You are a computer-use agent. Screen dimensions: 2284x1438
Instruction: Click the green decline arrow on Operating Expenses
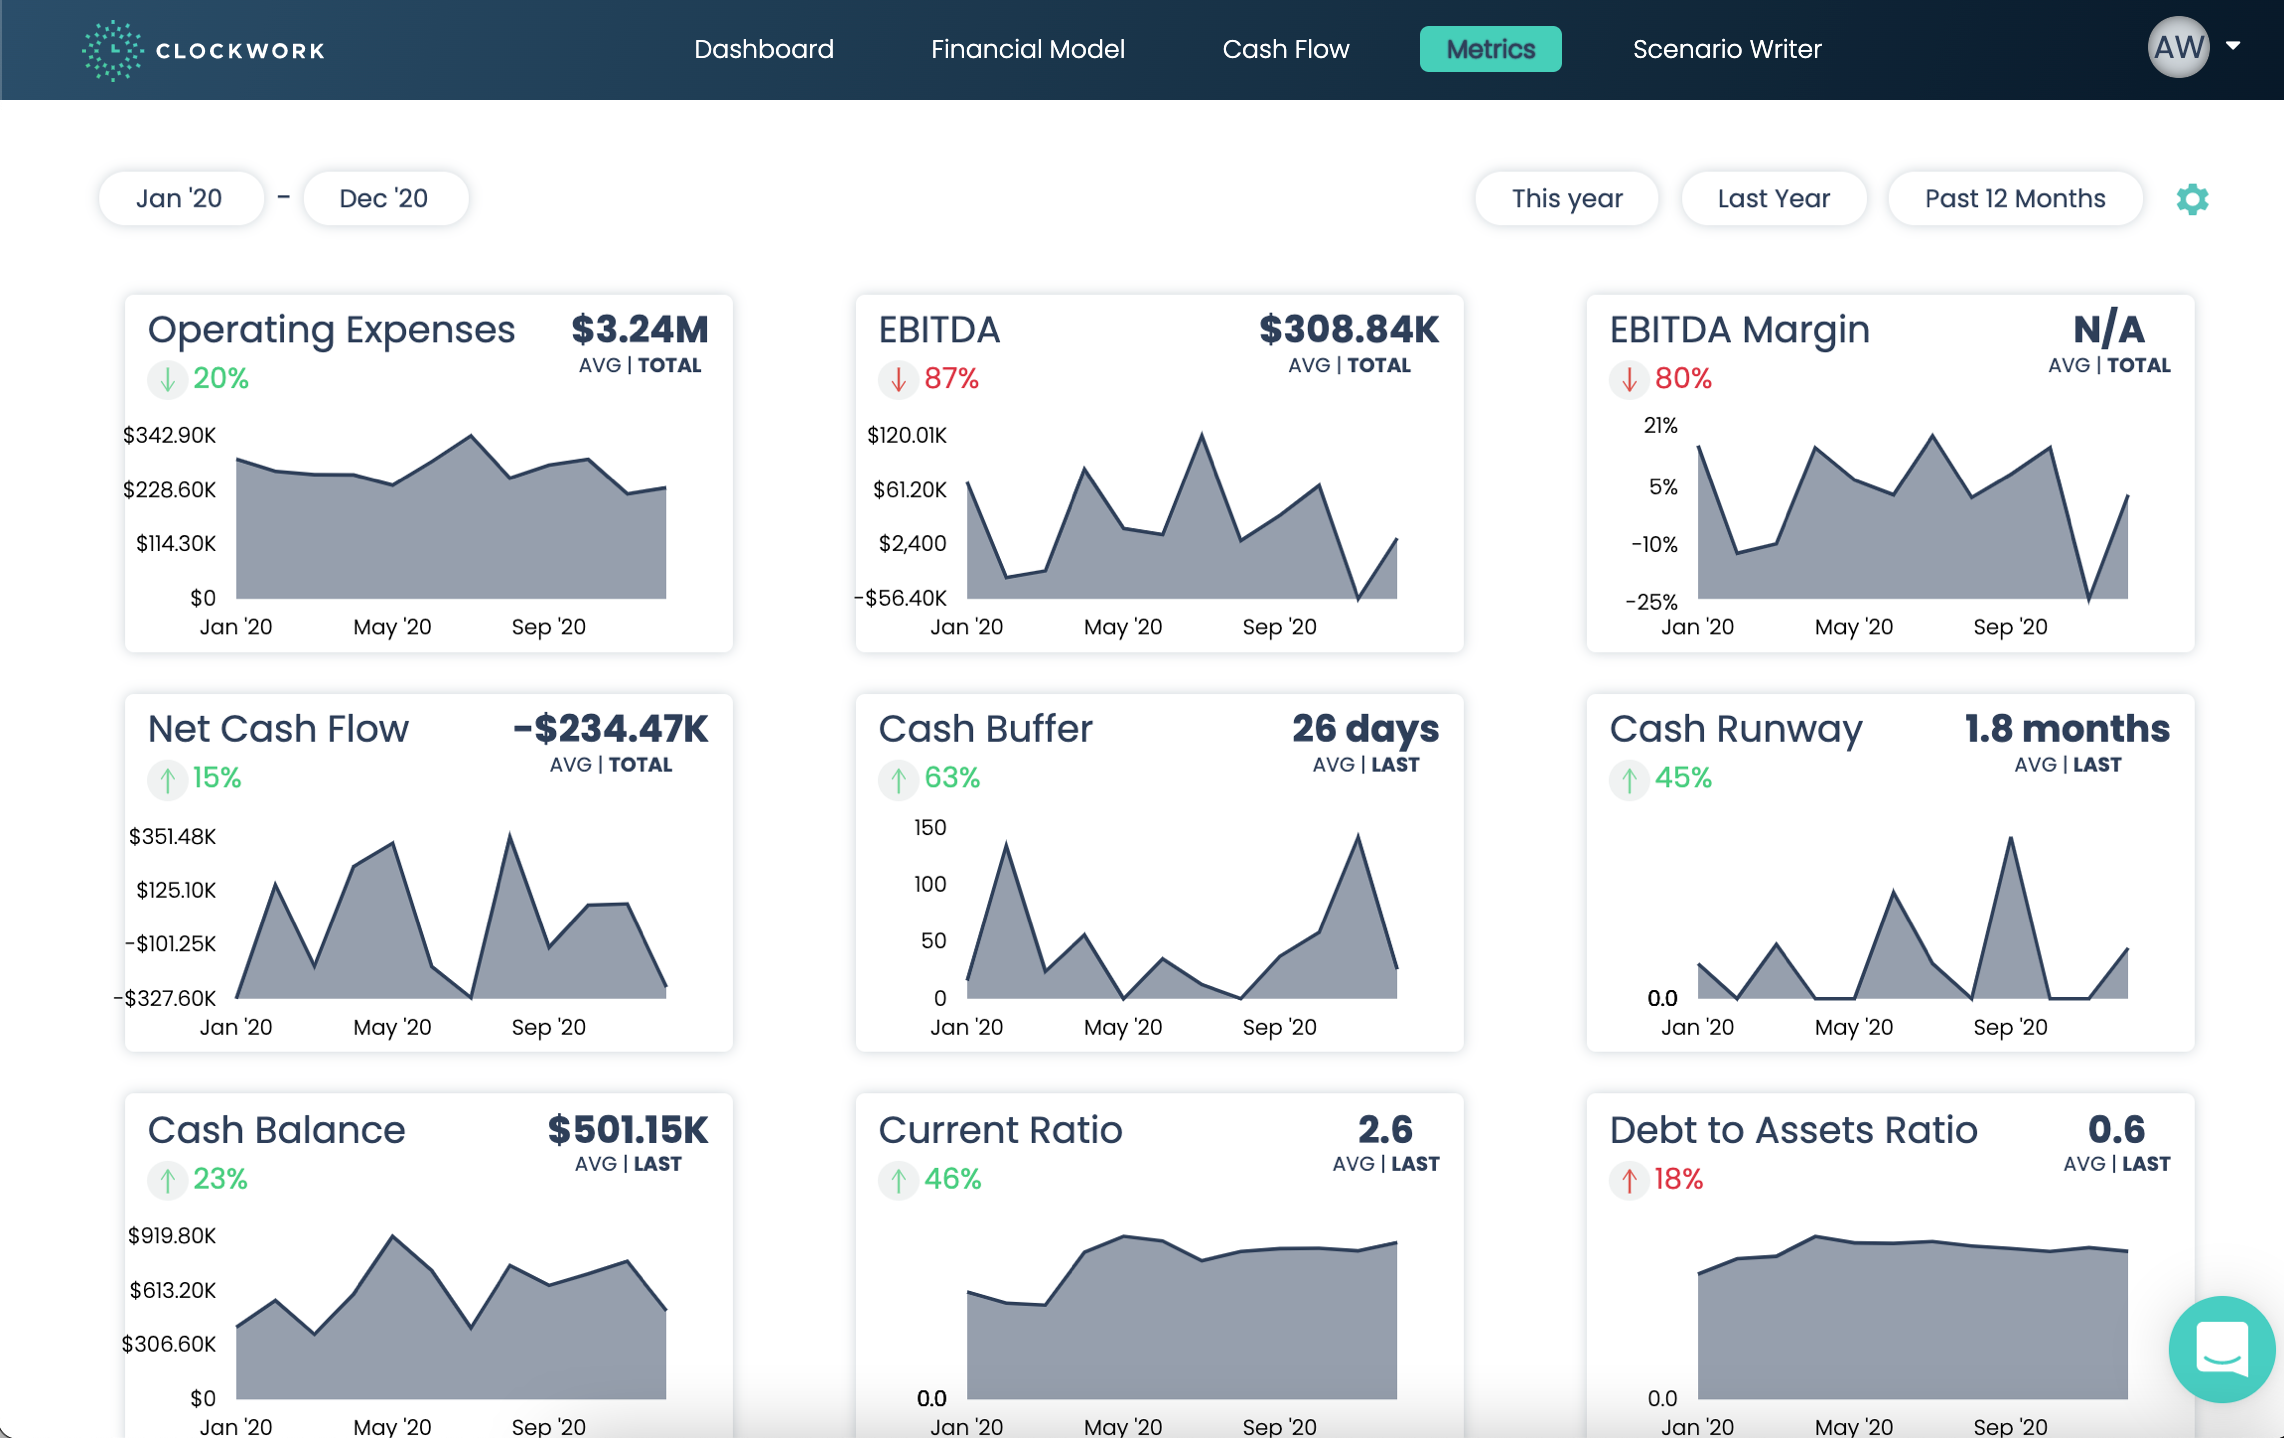coord(167,380)
